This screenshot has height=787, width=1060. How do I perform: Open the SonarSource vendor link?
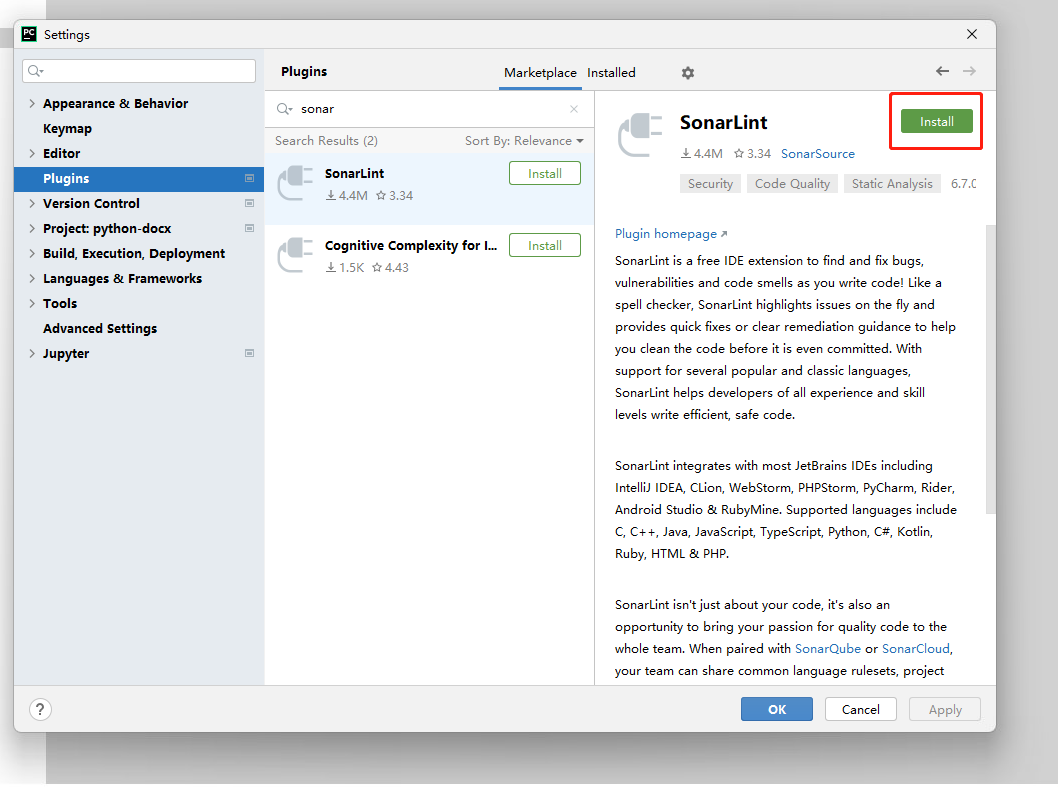pos(817,153)
